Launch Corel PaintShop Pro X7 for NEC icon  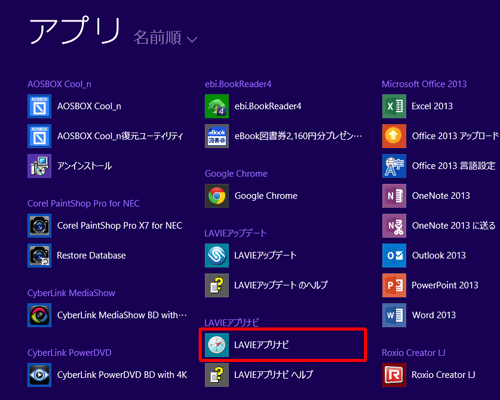[x=39, y=226]
